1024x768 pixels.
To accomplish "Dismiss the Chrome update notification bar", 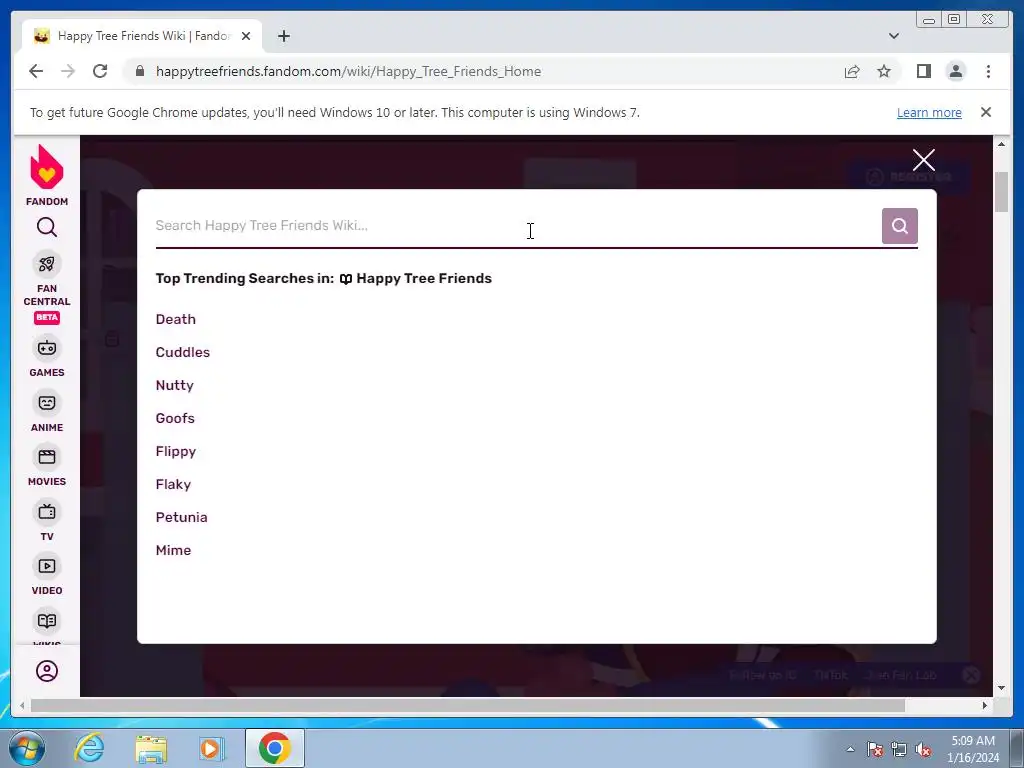I will (985, 112).
